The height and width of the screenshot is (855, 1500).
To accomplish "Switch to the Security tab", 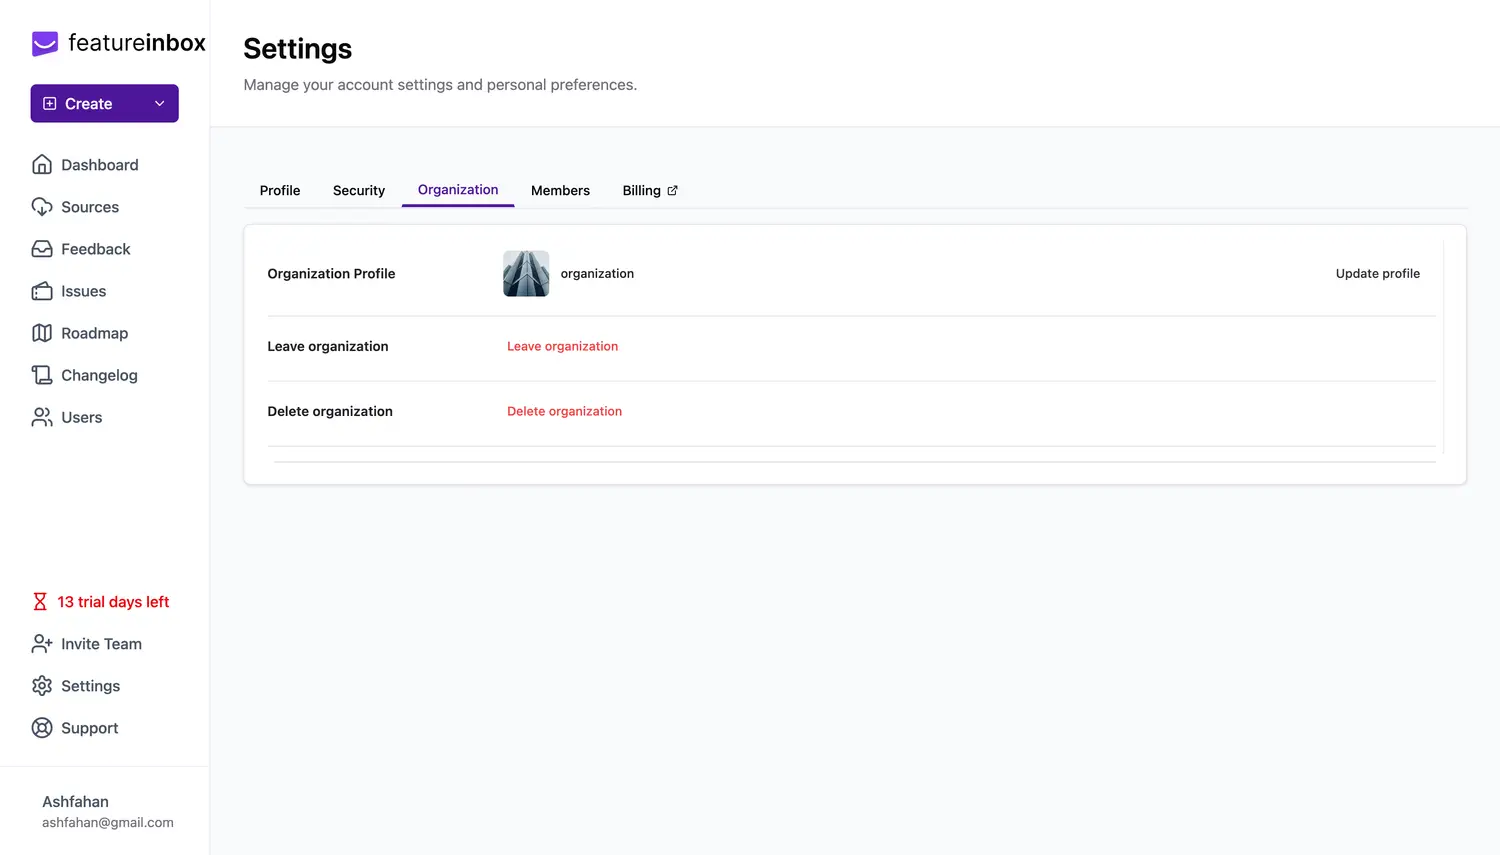I will [x=359, y=191].
